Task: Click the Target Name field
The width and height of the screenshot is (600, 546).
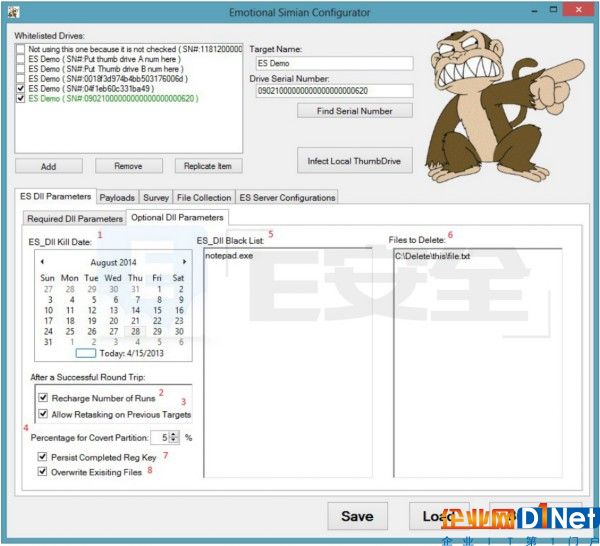Action: pos(334,63)
